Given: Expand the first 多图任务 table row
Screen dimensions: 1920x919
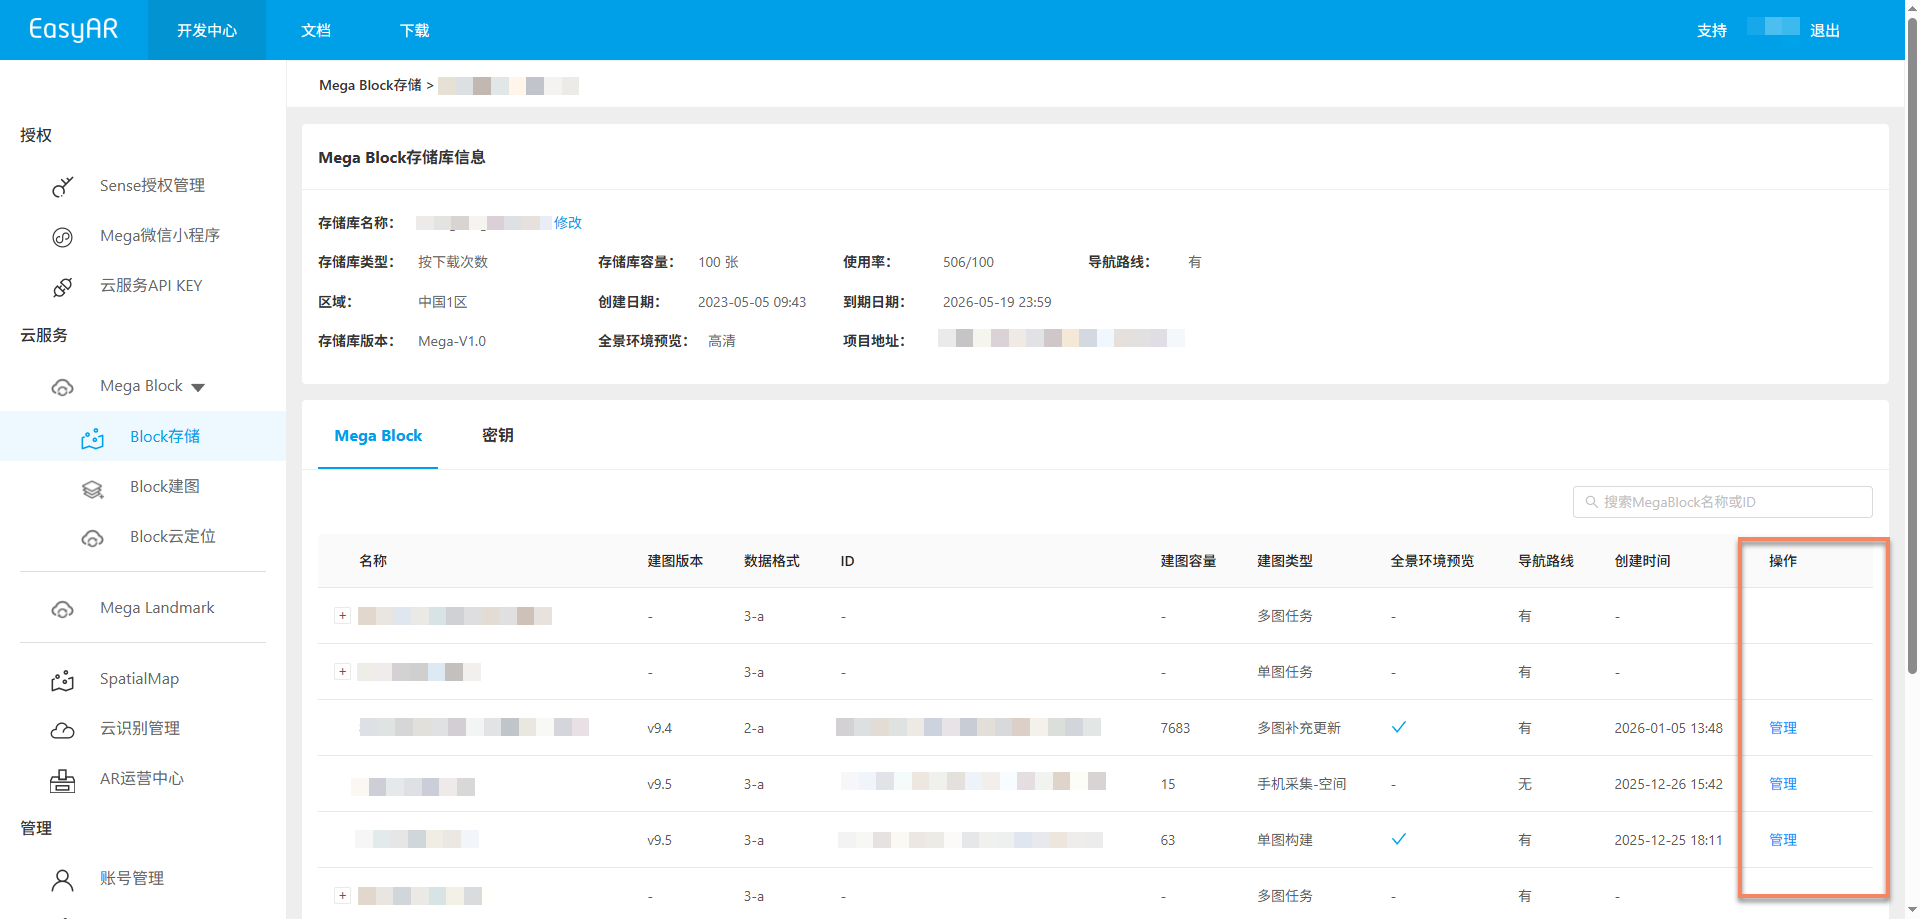Looking at the screenshot, I should coord(342,616).
